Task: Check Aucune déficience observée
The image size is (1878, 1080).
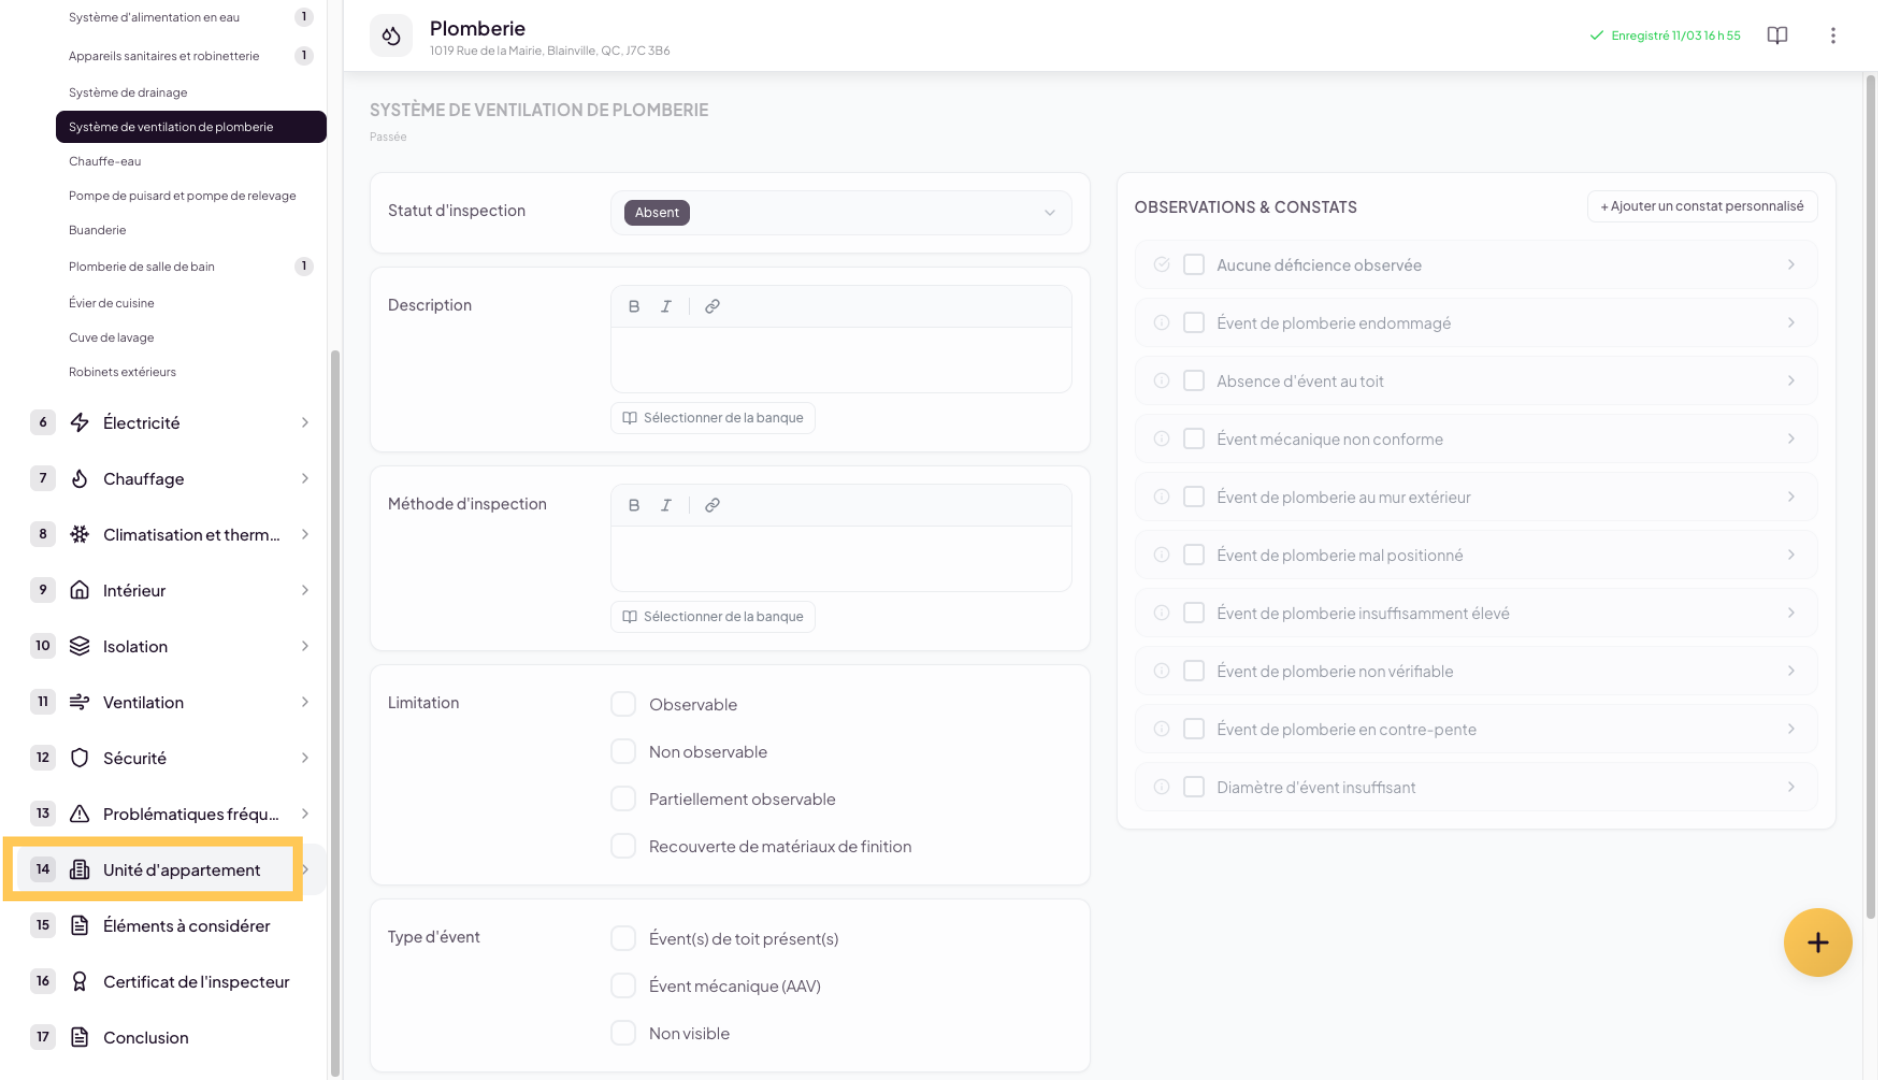Action: (1194, 265)
